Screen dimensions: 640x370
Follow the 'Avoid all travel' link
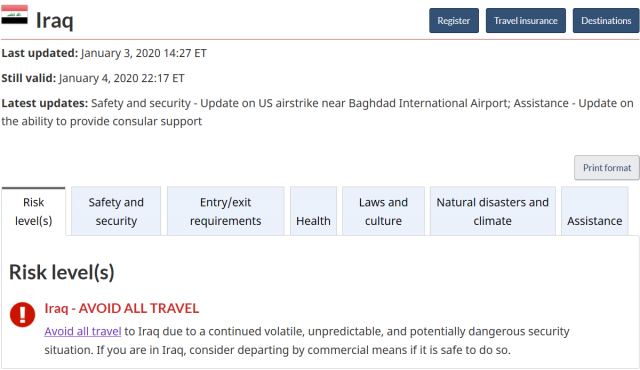click(x=83, y=331)
